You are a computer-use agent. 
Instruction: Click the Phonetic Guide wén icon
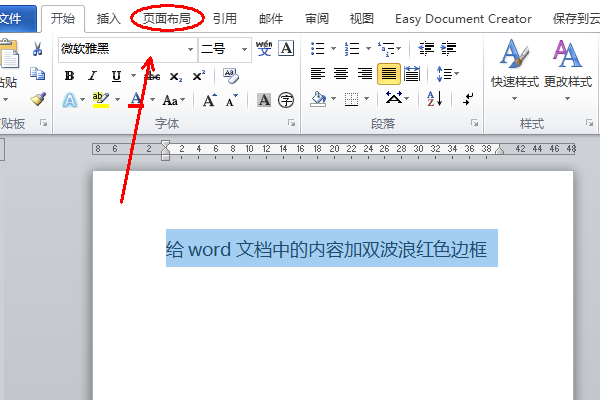click(264, 48)
